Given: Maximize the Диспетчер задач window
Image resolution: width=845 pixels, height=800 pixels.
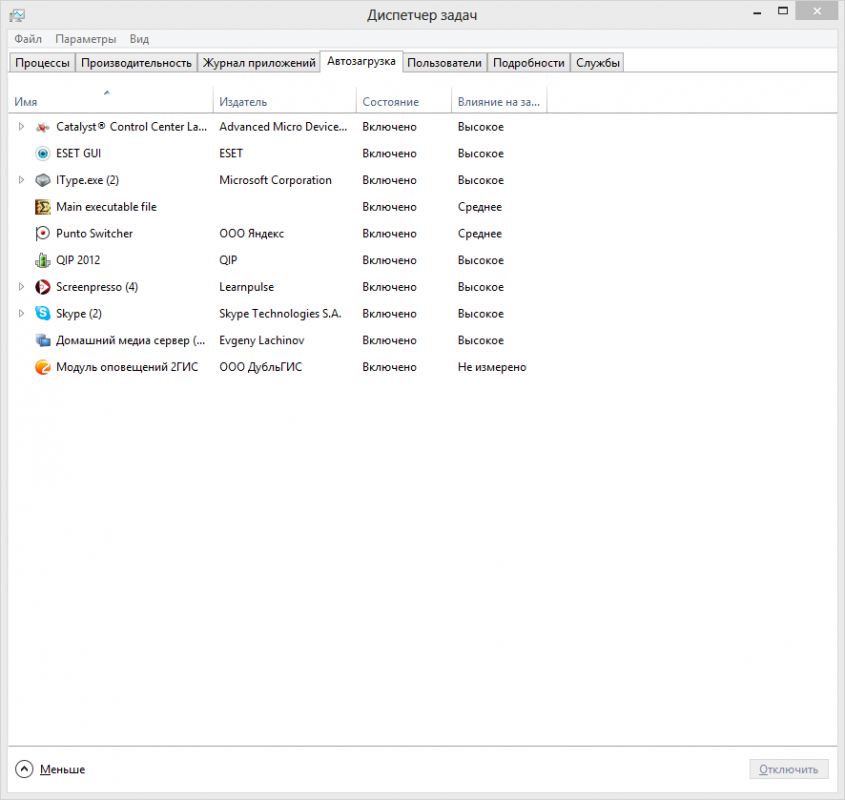Looking at the screenshot, I should click(782, 11).
